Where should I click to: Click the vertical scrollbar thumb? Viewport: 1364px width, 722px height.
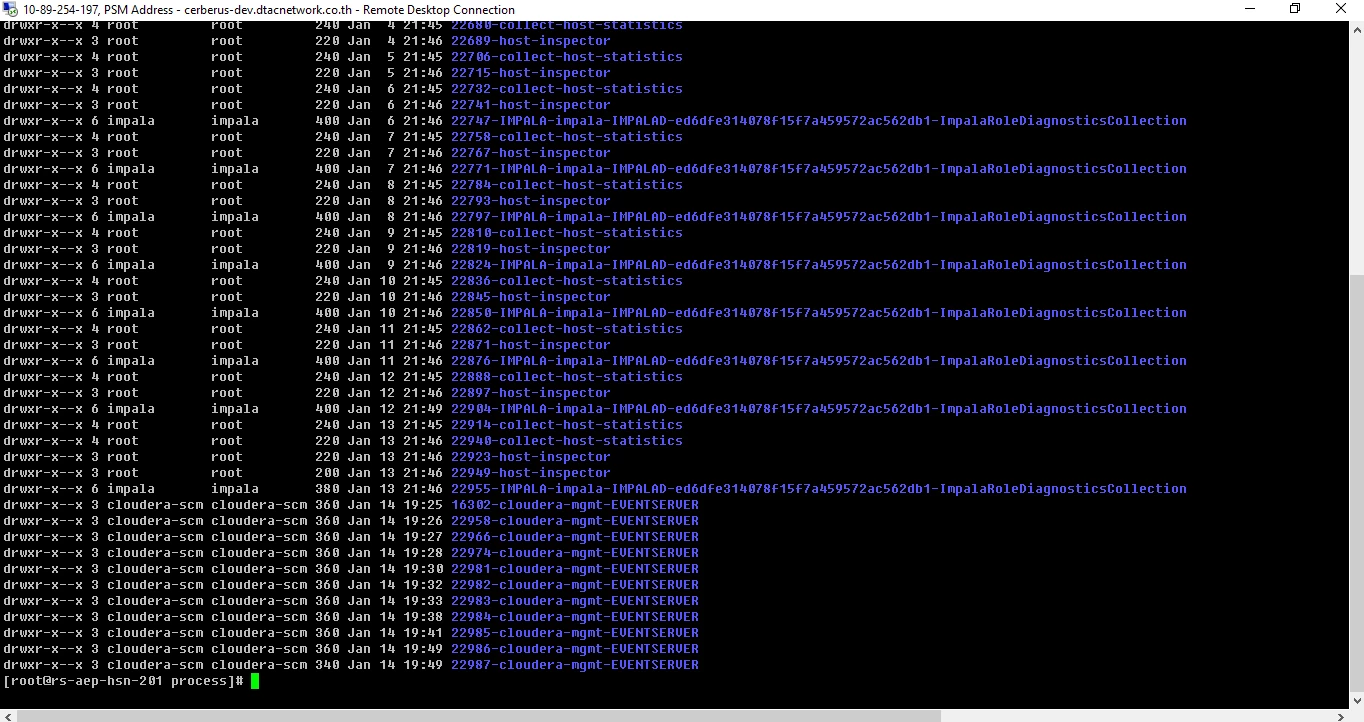pos(1356,482)
